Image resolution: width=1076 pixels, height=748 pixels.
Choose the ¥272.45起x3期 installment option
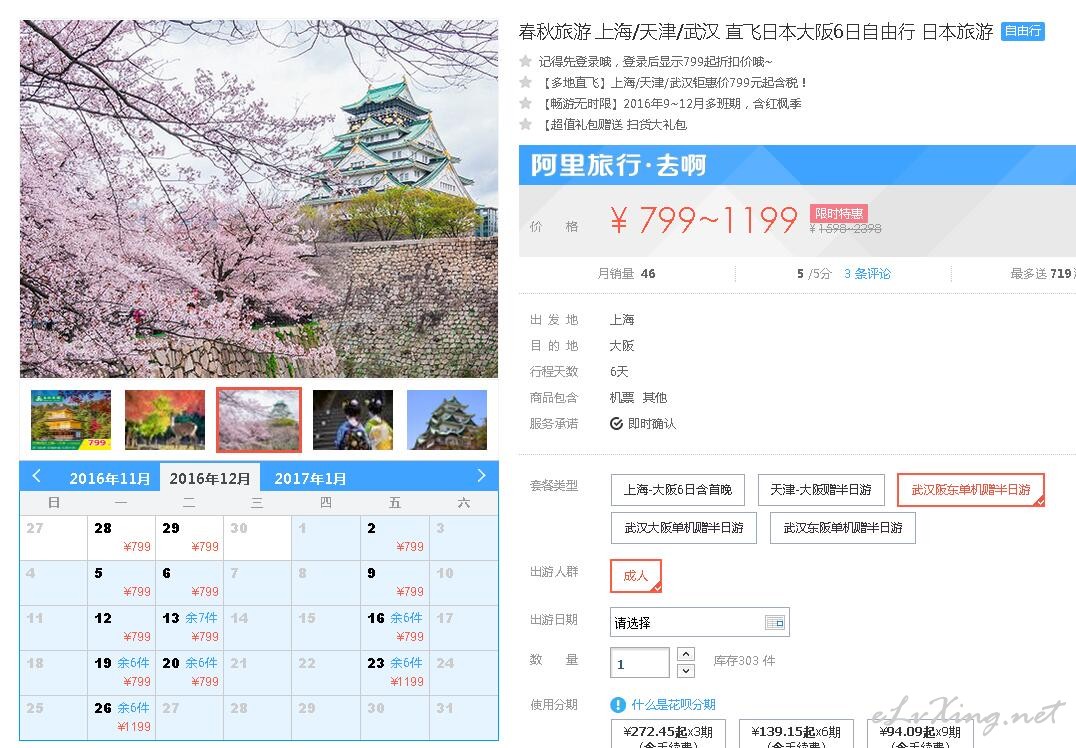point(668,734)
